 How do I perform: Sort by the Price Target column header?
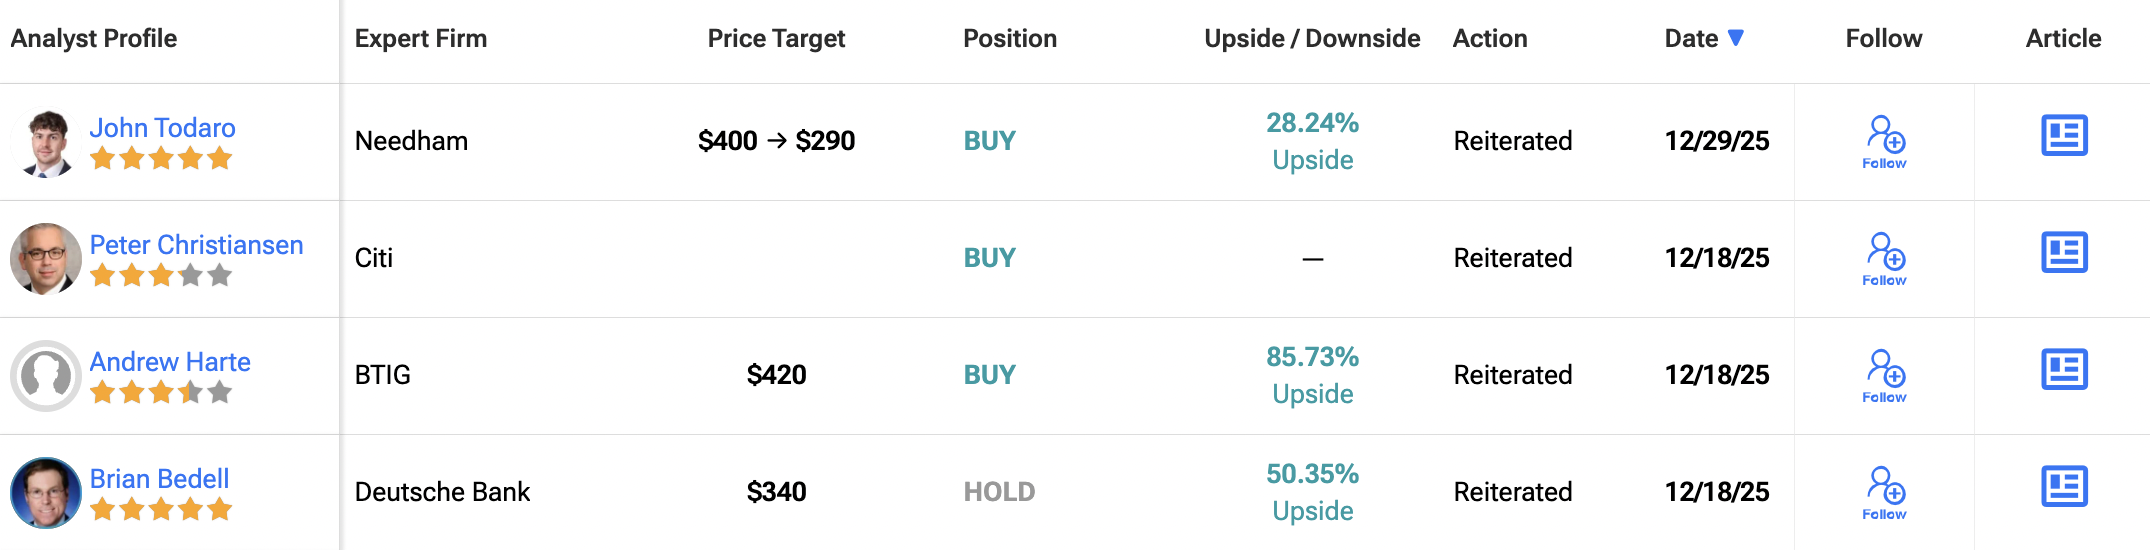click(776, 38)
